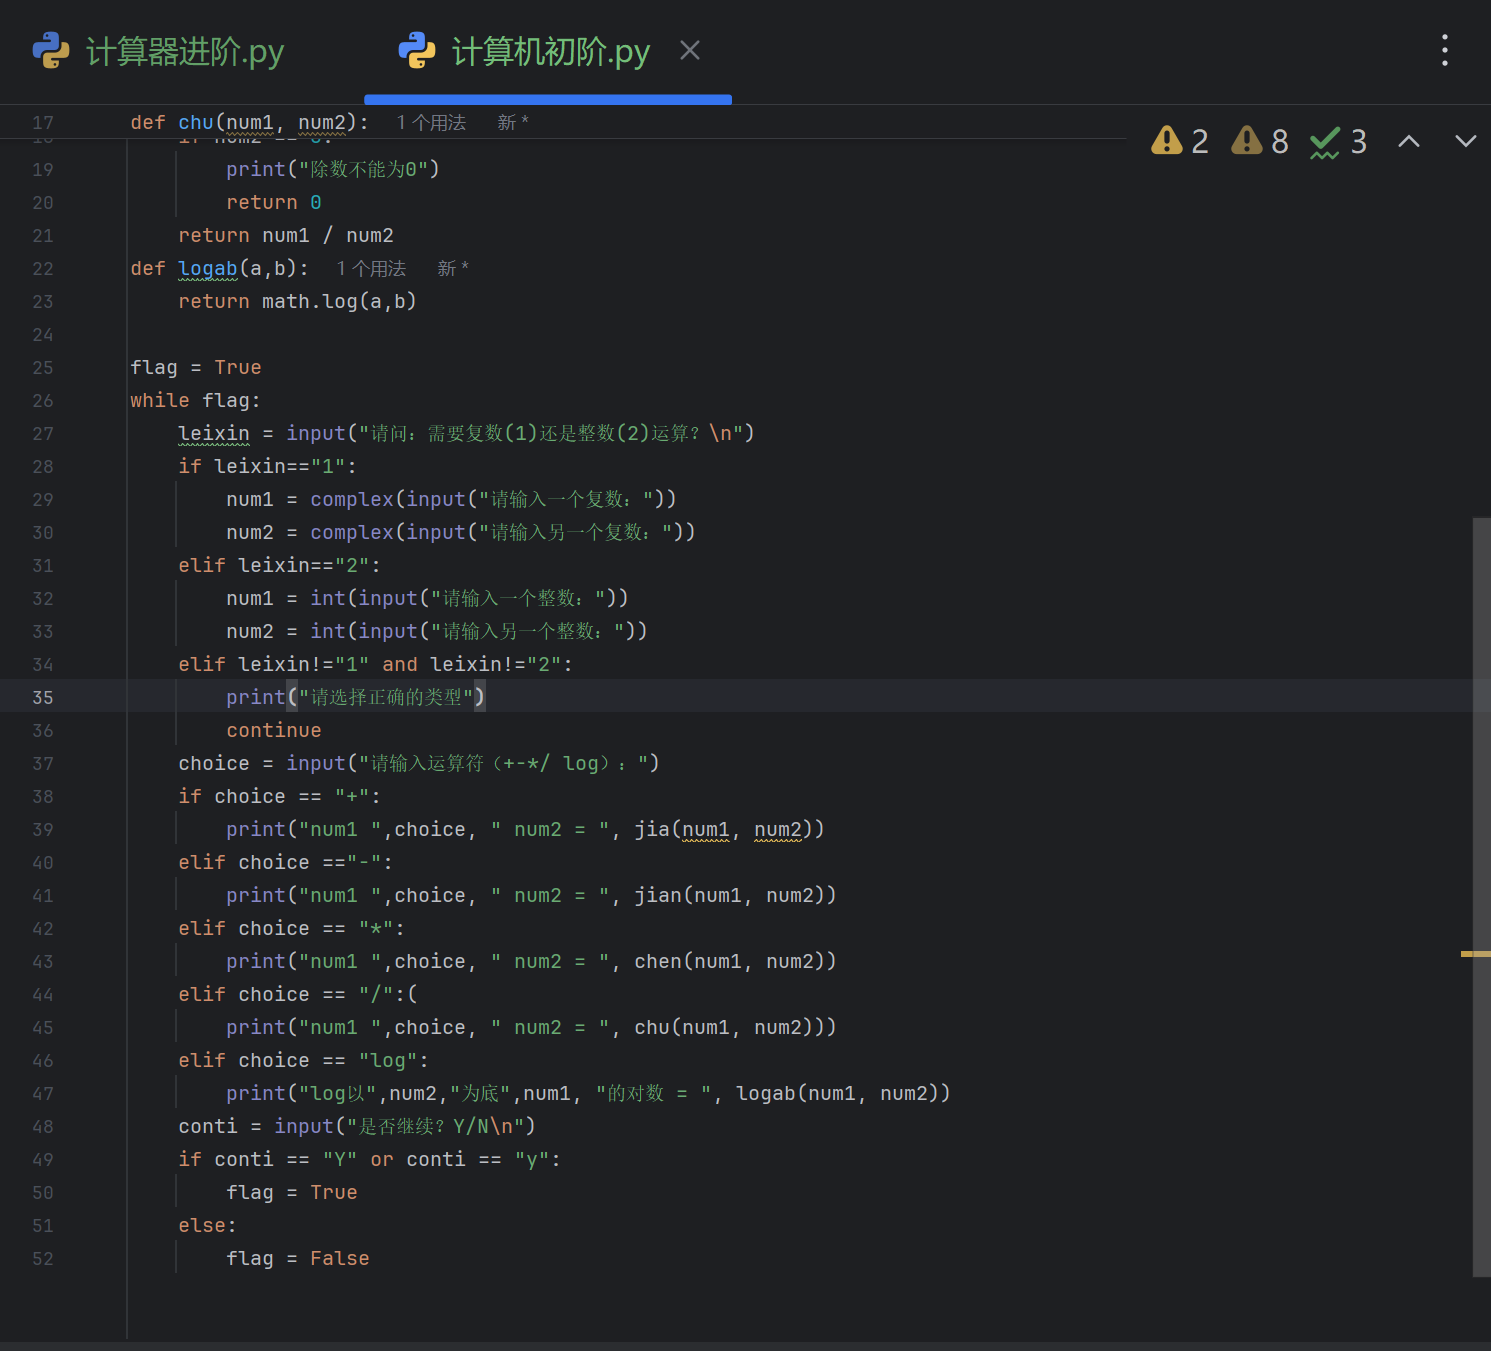Click the 'else:' keyword on line 51

click(207, 1225)
